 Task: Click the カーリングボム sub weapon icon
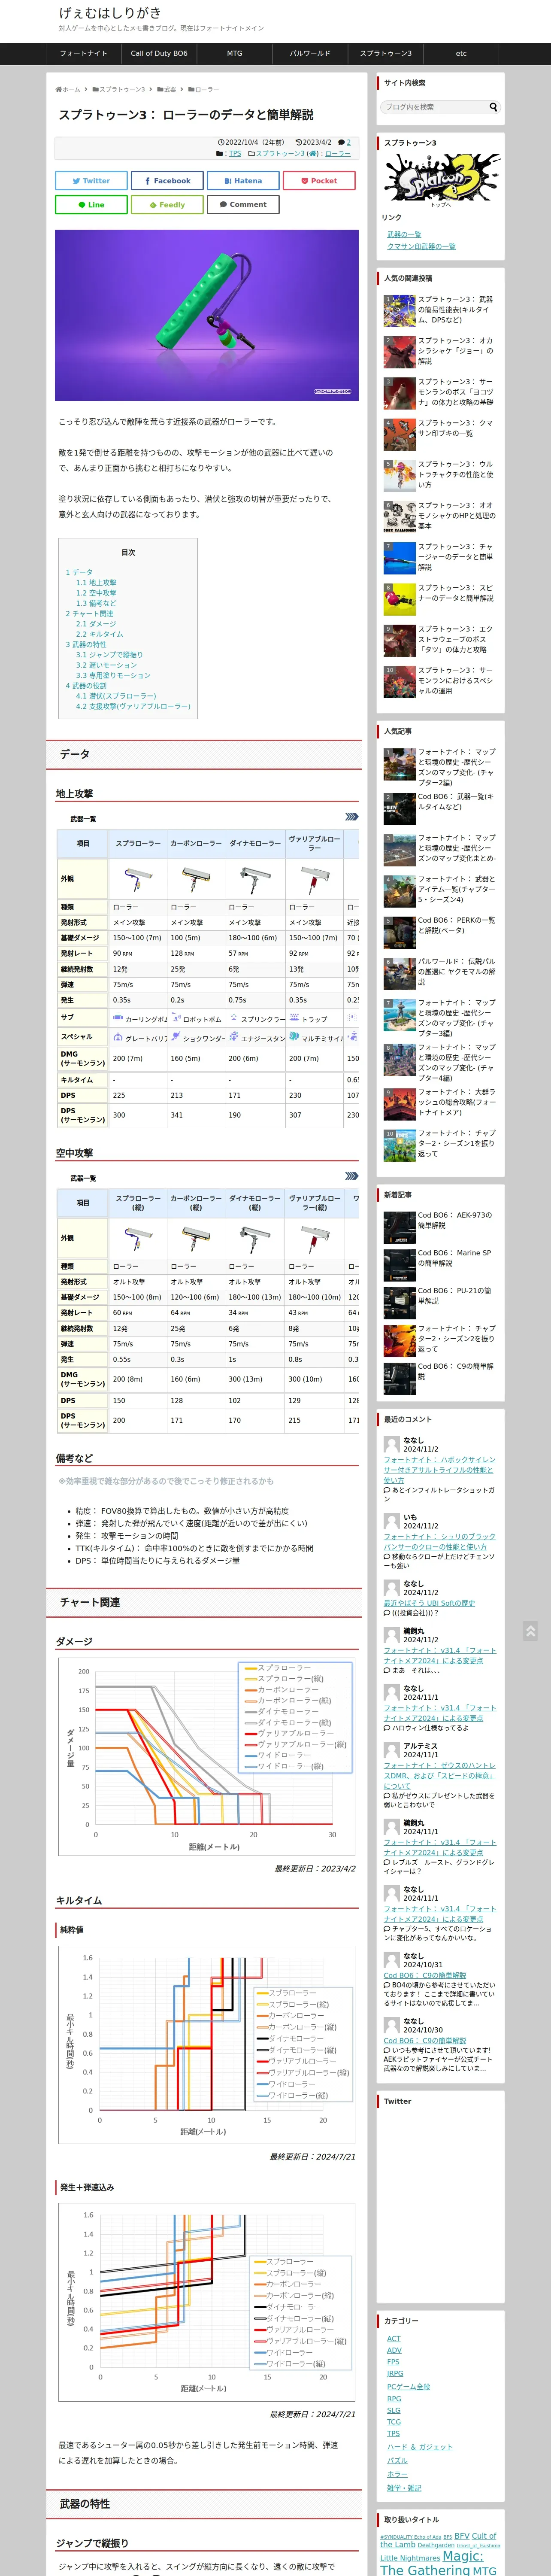(118, 1017)
